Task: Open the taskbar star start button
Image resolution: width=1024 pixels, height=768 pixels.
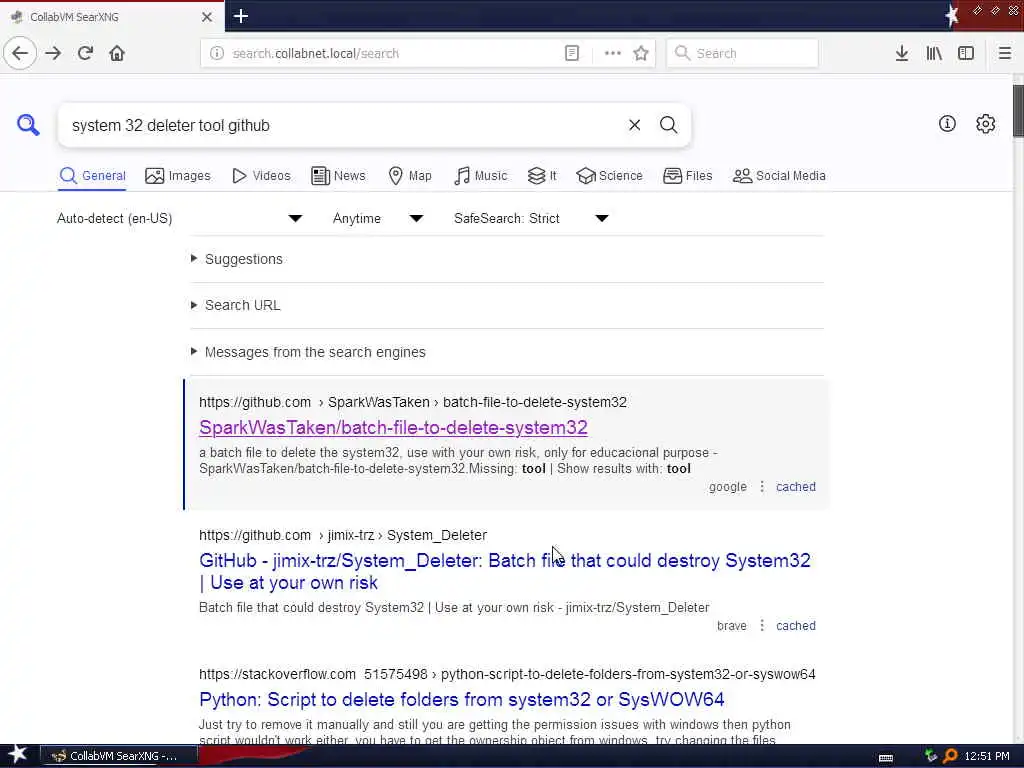Action: click(18, 755)
